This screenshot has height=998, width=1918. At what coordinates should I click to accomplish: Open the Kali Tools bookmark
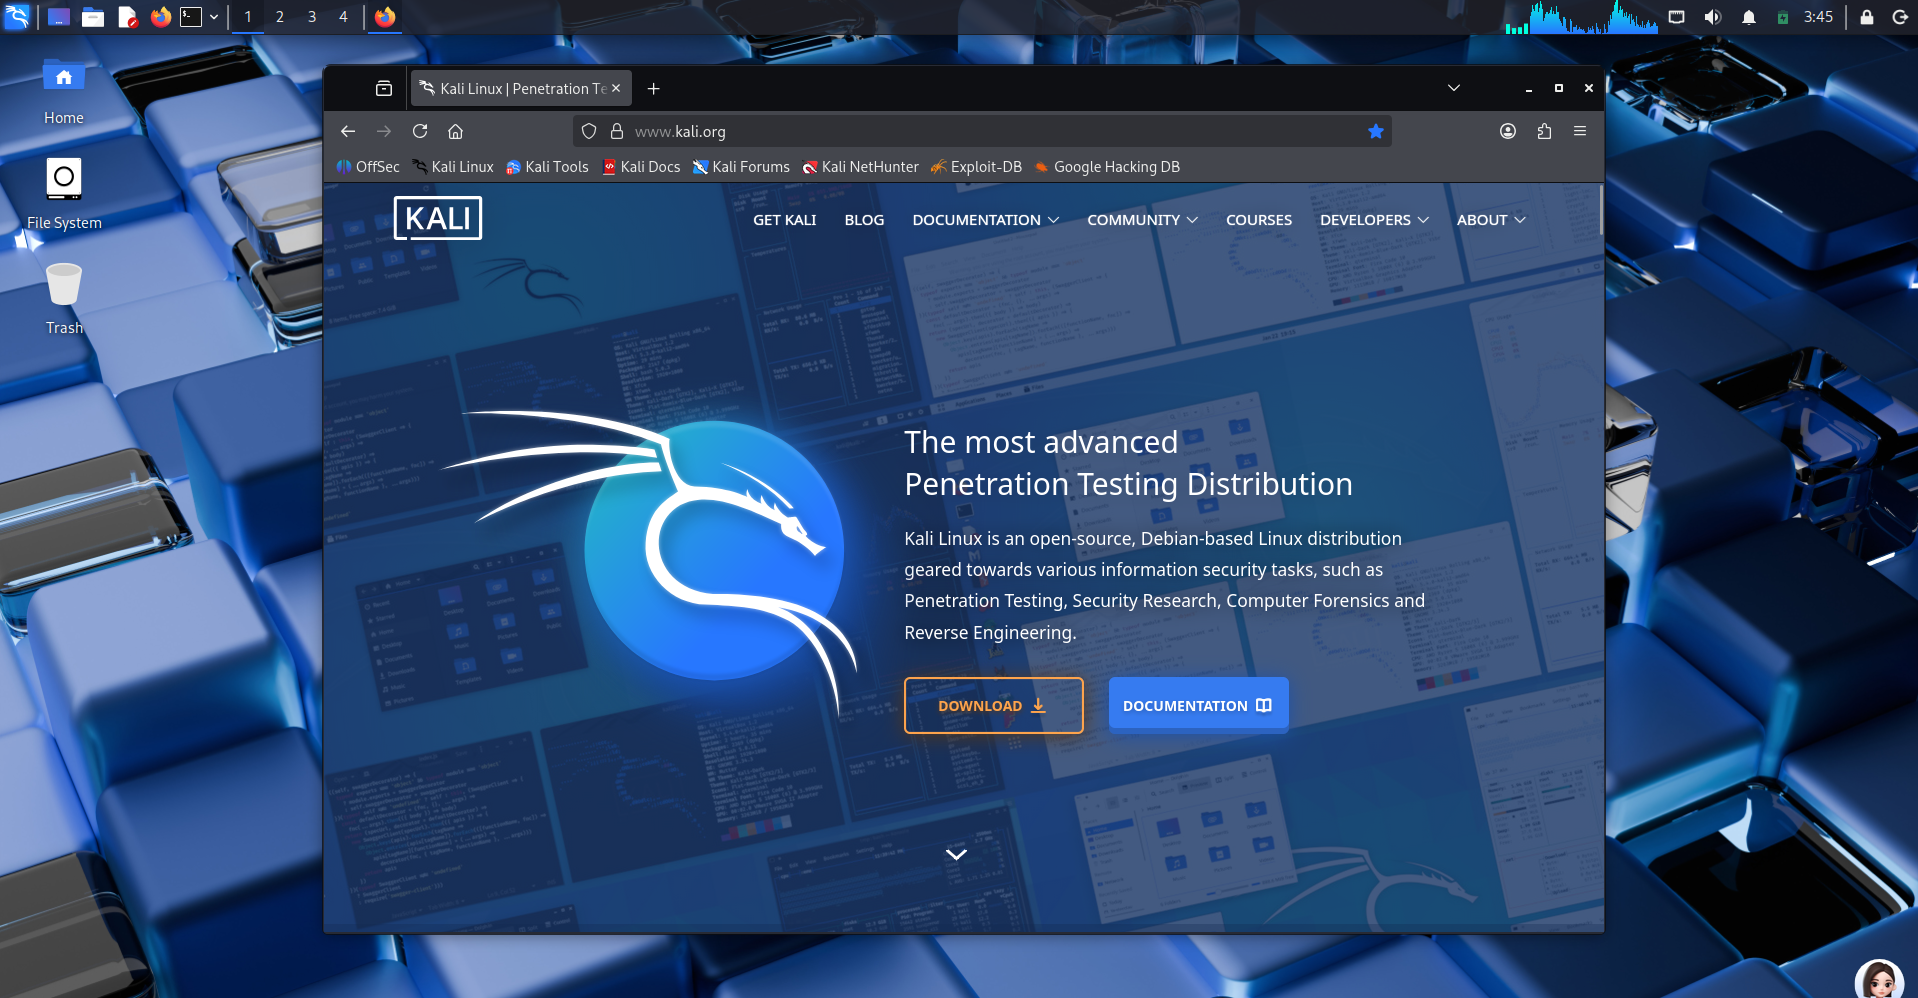547,167
